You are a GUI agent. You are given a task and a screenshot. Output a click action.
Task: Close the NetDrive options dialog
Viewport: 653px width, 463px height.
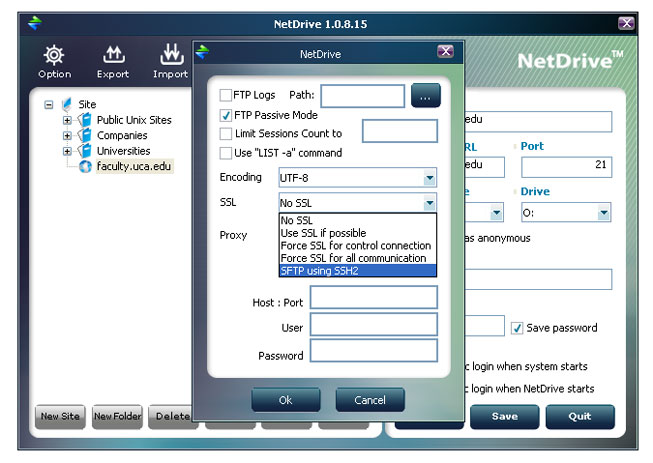pos(446,51)
